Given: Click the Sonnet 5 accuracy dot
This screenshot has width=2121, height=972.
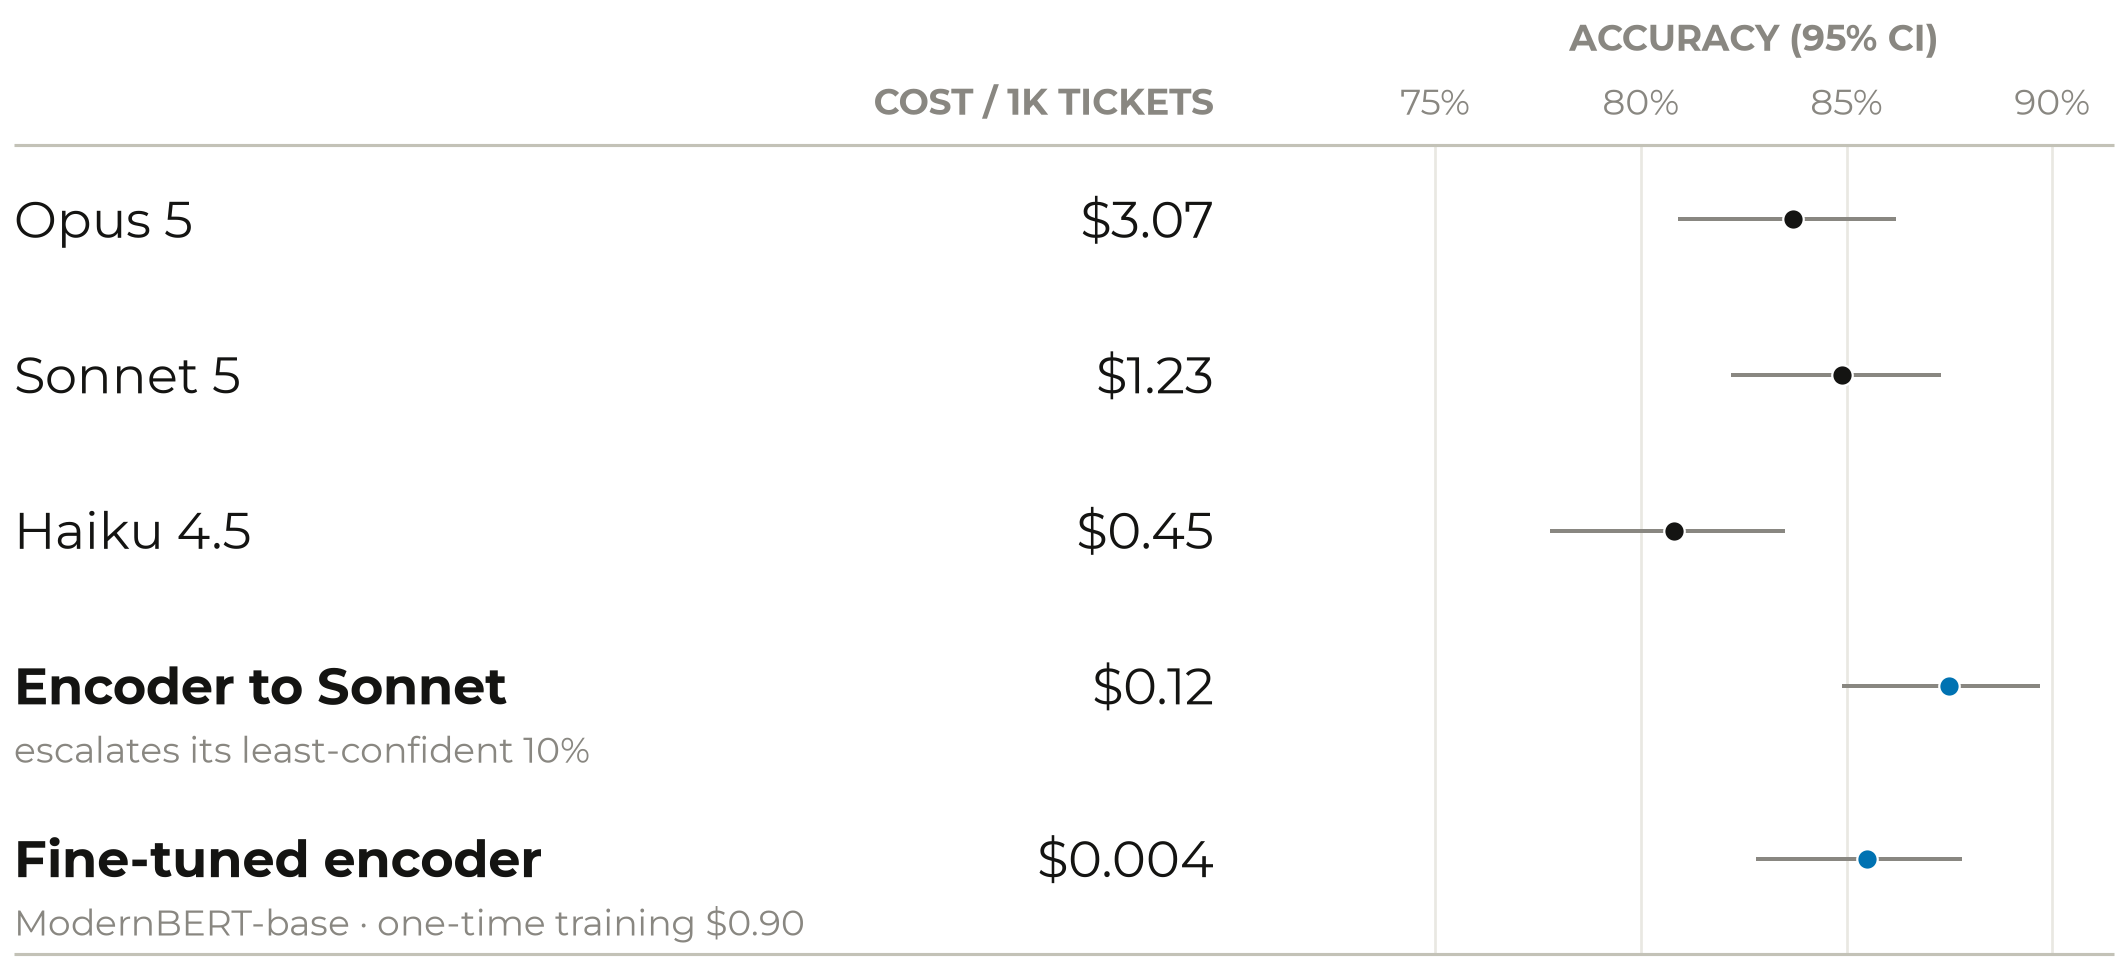Looking at the screenshot, I should [x=1842, y=375].
